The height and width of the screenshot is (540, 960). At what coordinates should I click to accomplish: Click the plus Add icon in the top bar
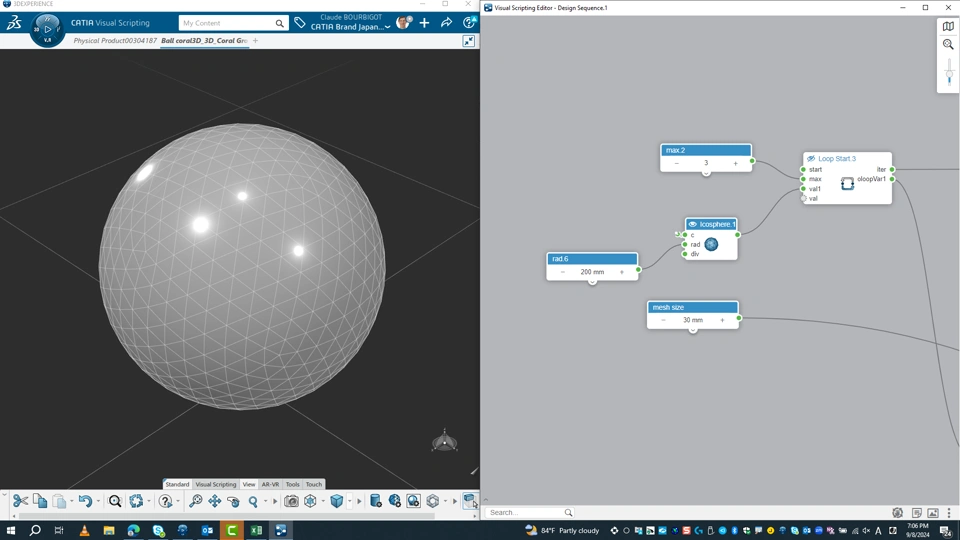[x=424, y=23]
